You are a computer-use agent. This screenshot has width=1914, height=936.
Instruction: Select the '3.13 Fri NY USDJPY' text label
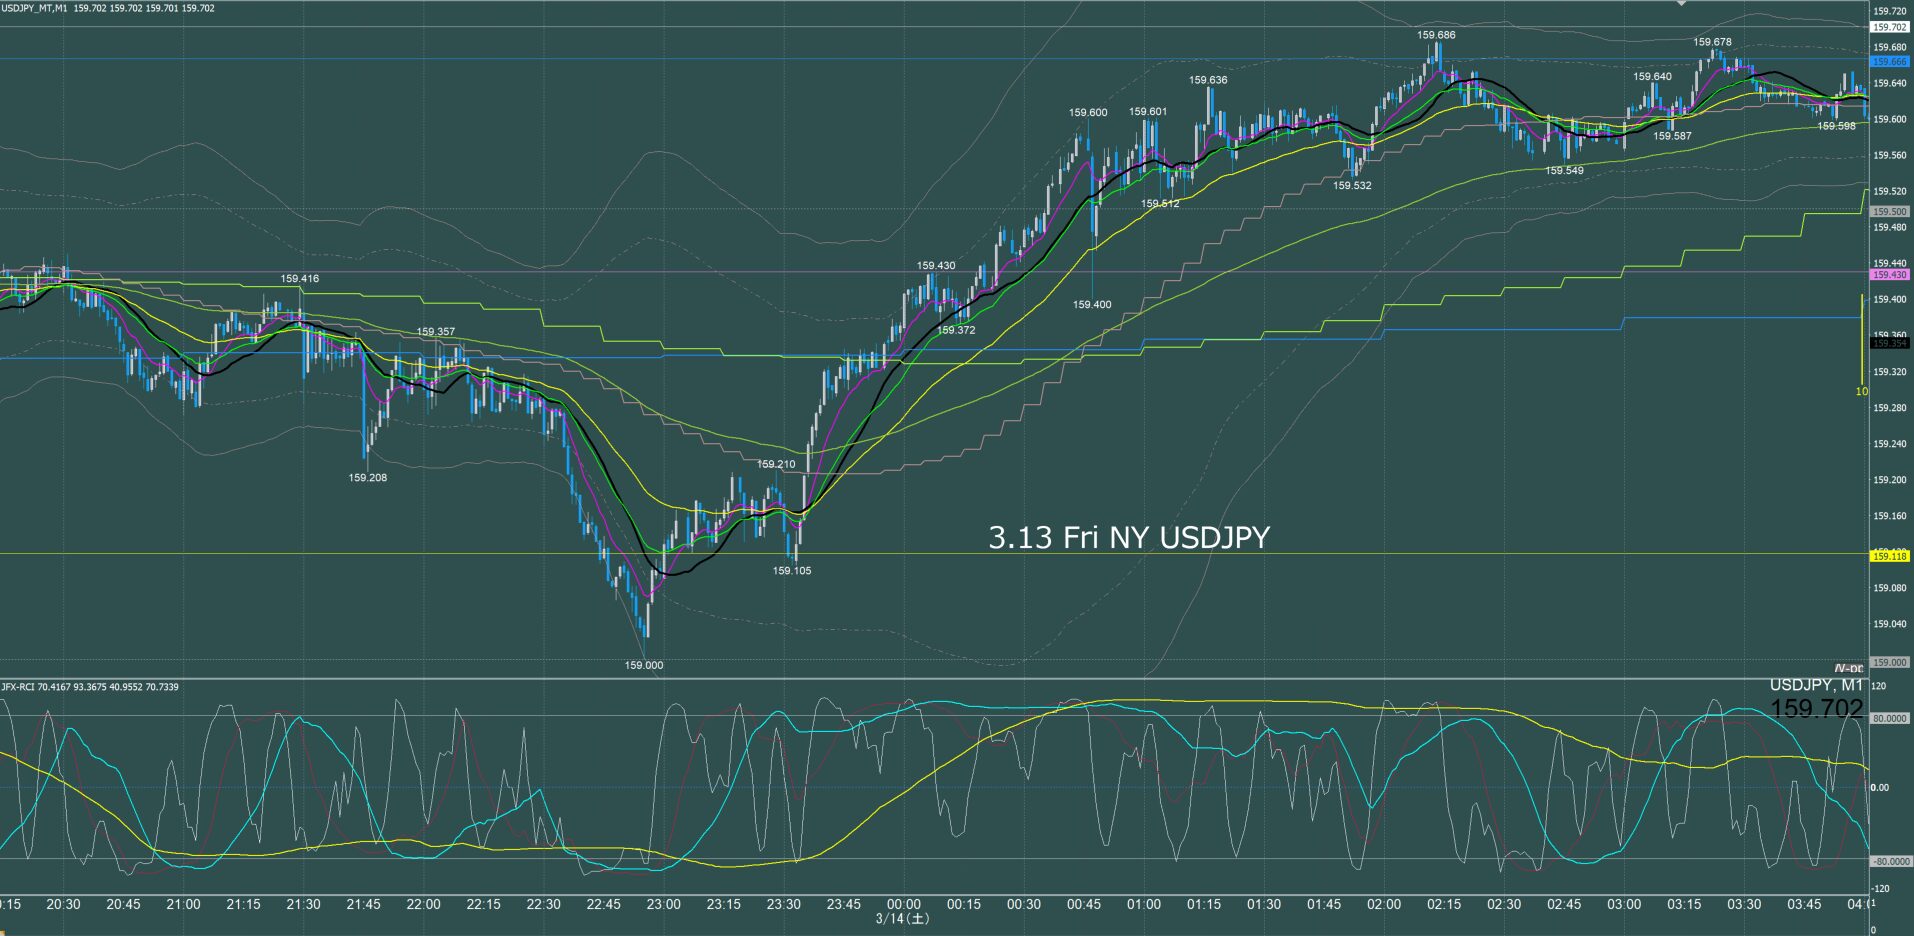click(1128, 538)
